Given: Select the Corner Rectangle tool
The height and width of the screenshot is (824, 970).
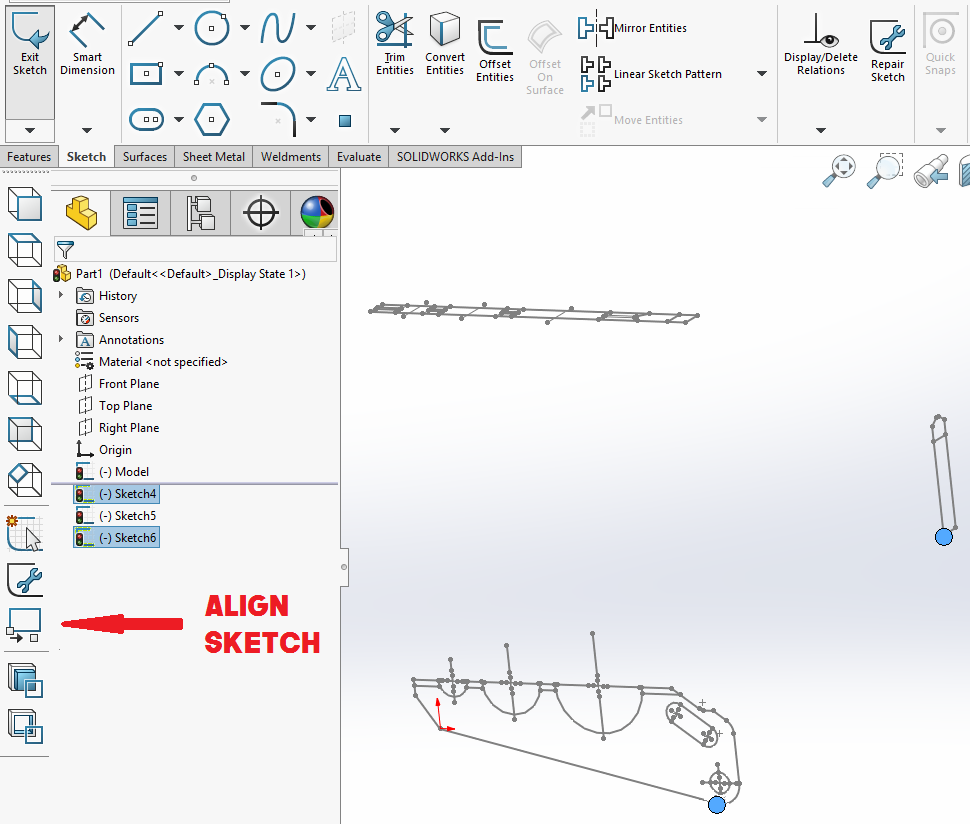Looking at the screenshot, I should (x=146, y=74).
